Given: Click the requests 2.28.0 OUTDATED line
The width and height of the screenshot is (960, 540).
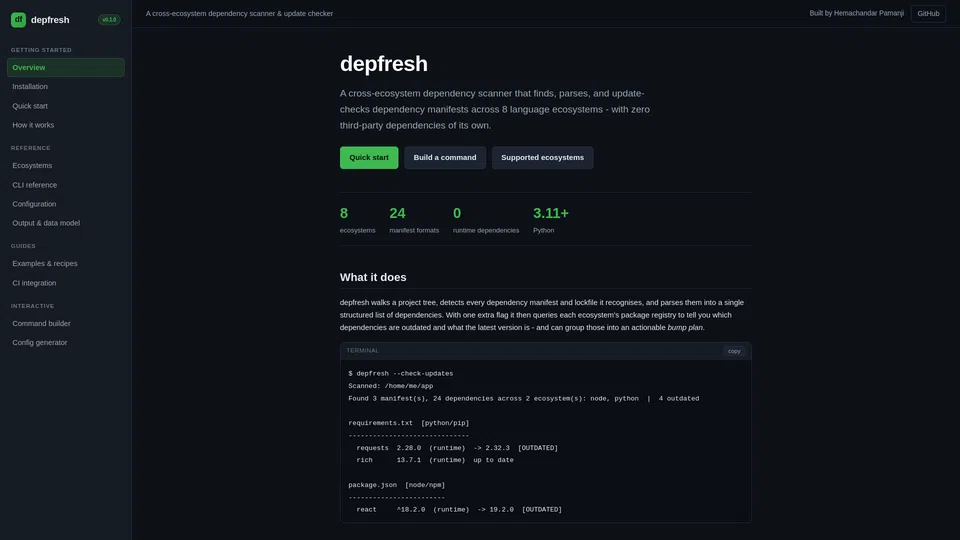Looking at the screenshot, I should [457, 448].
